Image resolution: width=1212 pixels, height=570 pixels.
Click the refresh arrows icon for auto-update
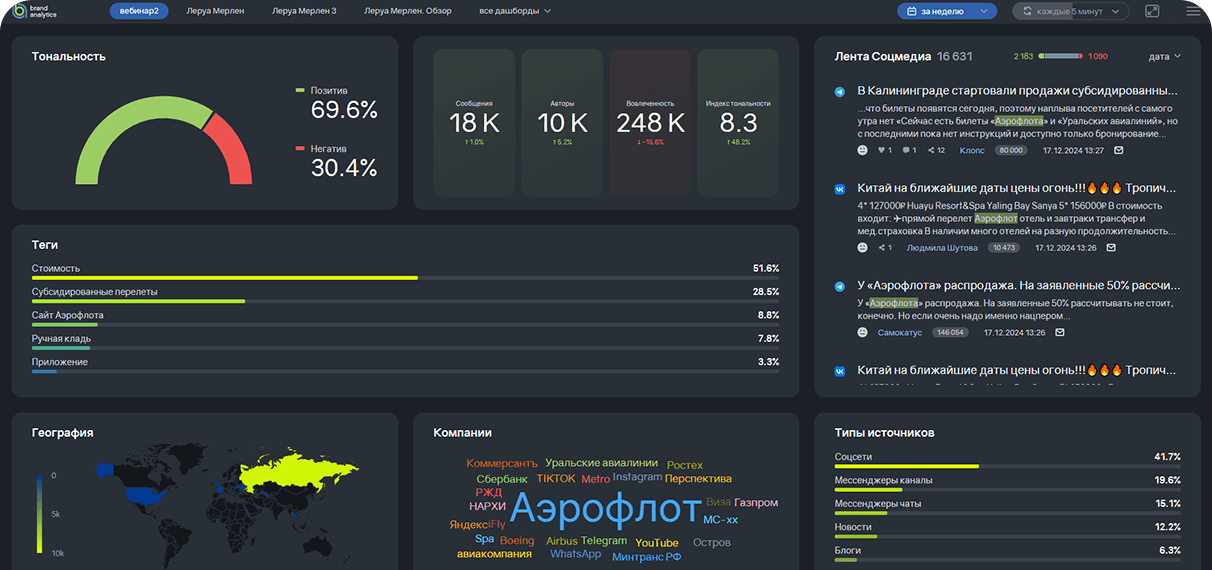(x=1025, y=11)
